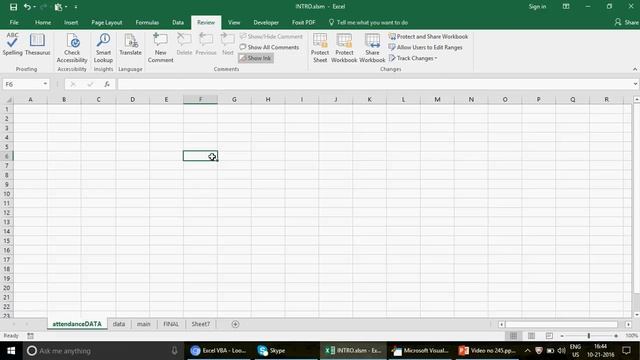Open Smart Lookup
640x360 pixels.
pos(103,48)
